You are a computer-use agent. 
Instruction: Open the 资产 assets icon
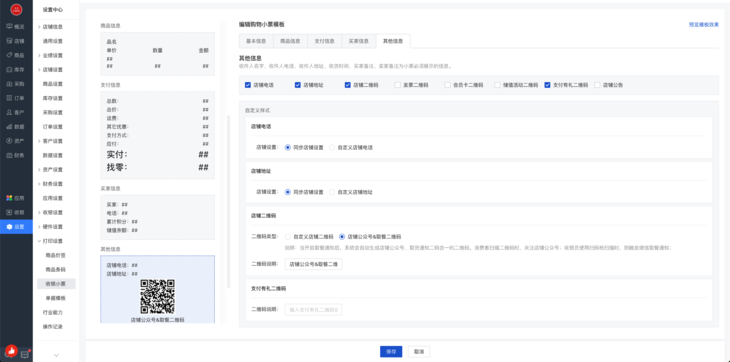click(9, 141)
